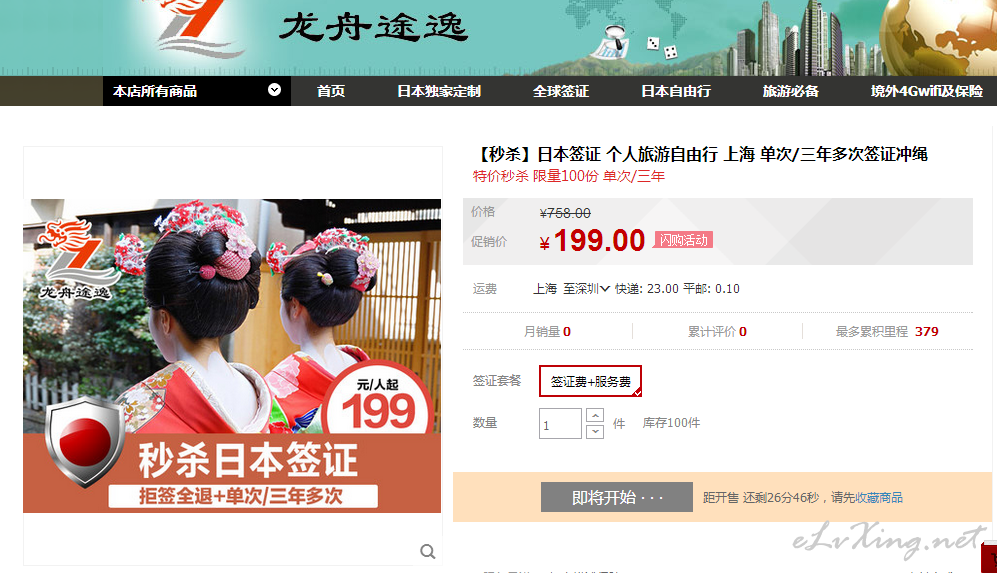Click the quantity input field

[x=560, y=424]
